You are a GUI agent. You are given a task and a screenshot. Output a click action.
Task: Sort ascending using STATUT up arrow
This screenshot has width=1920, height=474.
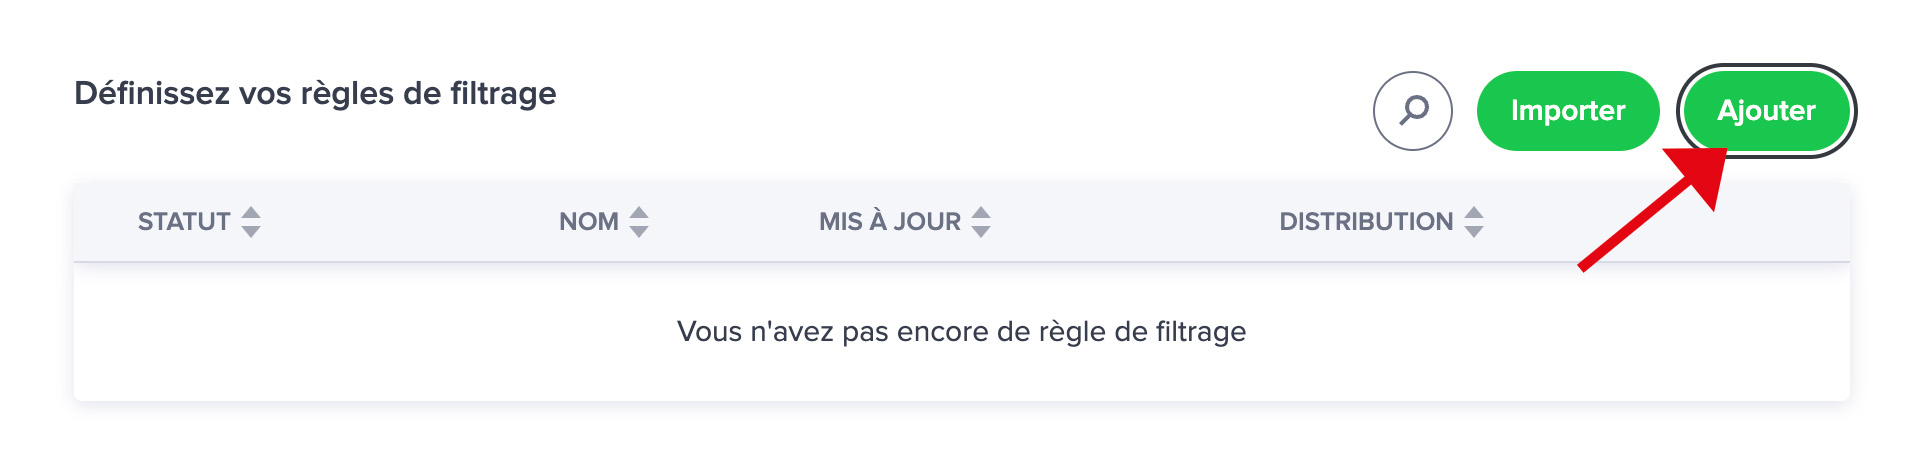(x=251, y=213)
